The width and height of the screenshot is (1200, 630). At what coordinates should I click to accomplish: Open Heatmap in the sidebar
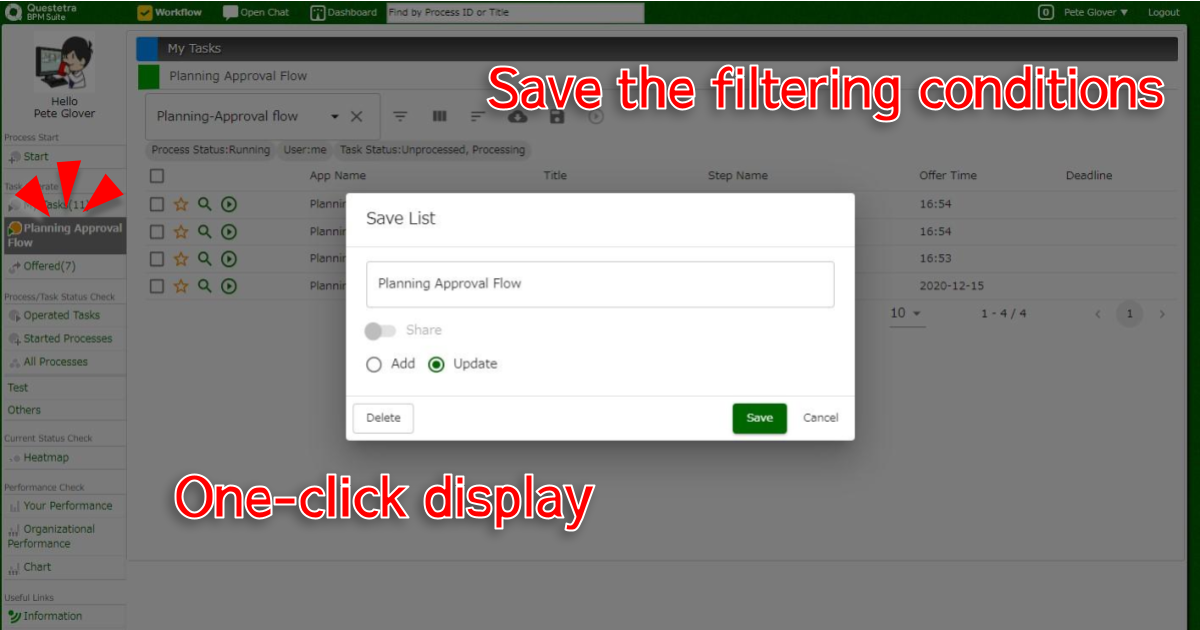click(46, 458)
